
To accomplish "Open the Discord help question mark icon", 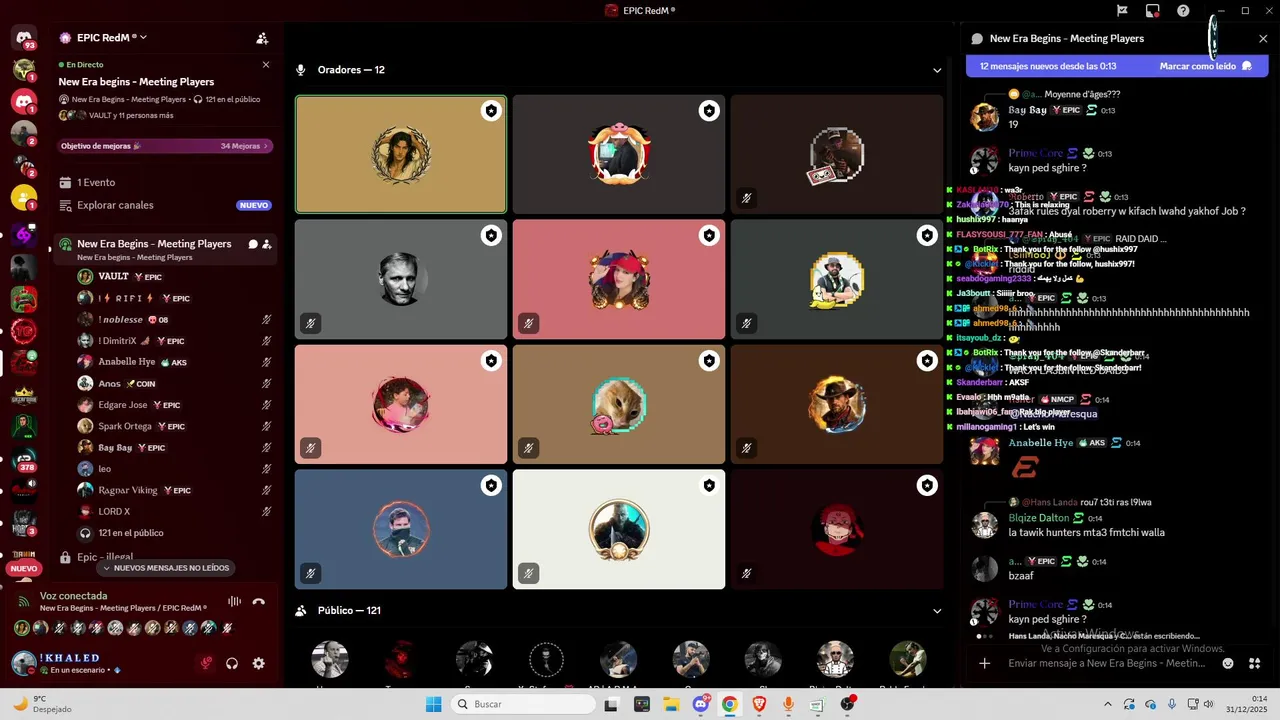I will [1183, 11].
